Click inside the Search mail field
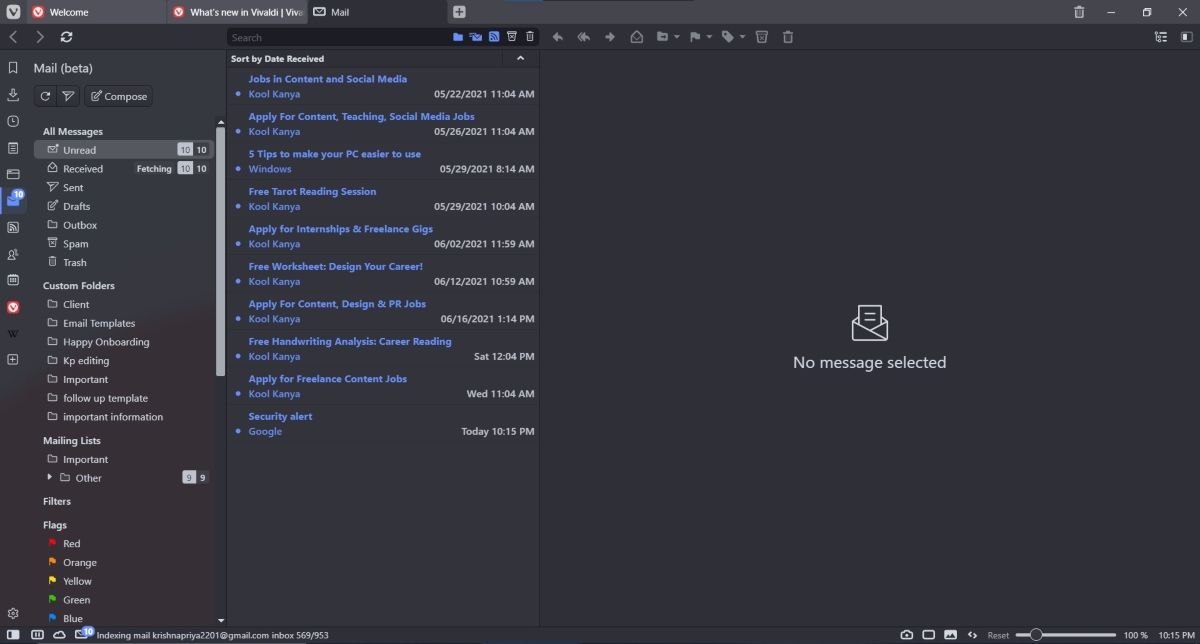Image resolution: width=1200 pixels, height=644 pixels. 330,37
